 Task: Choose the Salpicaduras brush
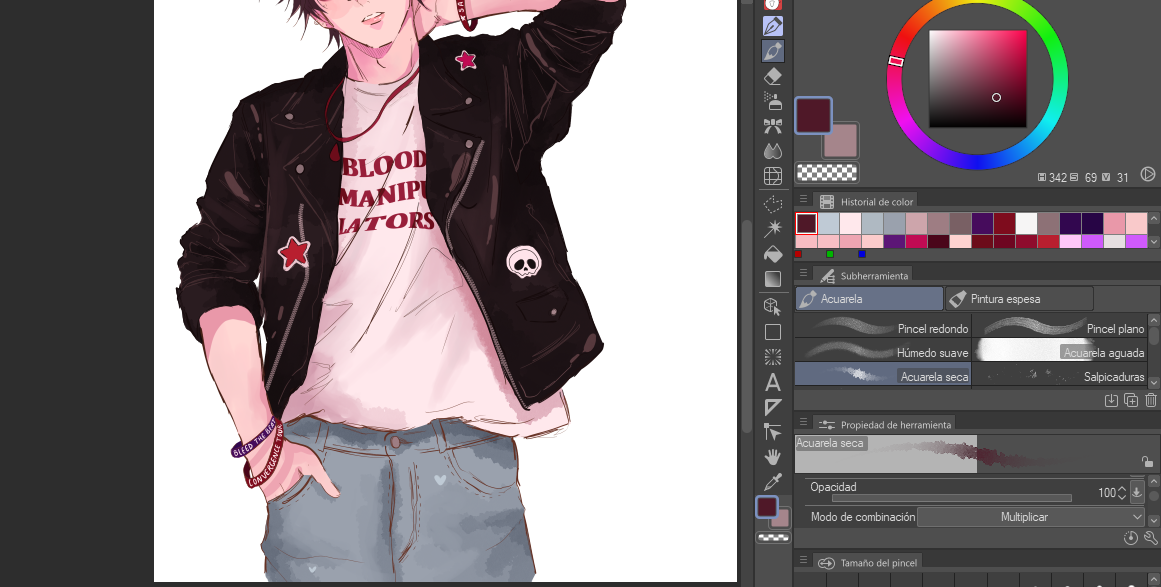pyautogui.click(x=1060, y=375)
